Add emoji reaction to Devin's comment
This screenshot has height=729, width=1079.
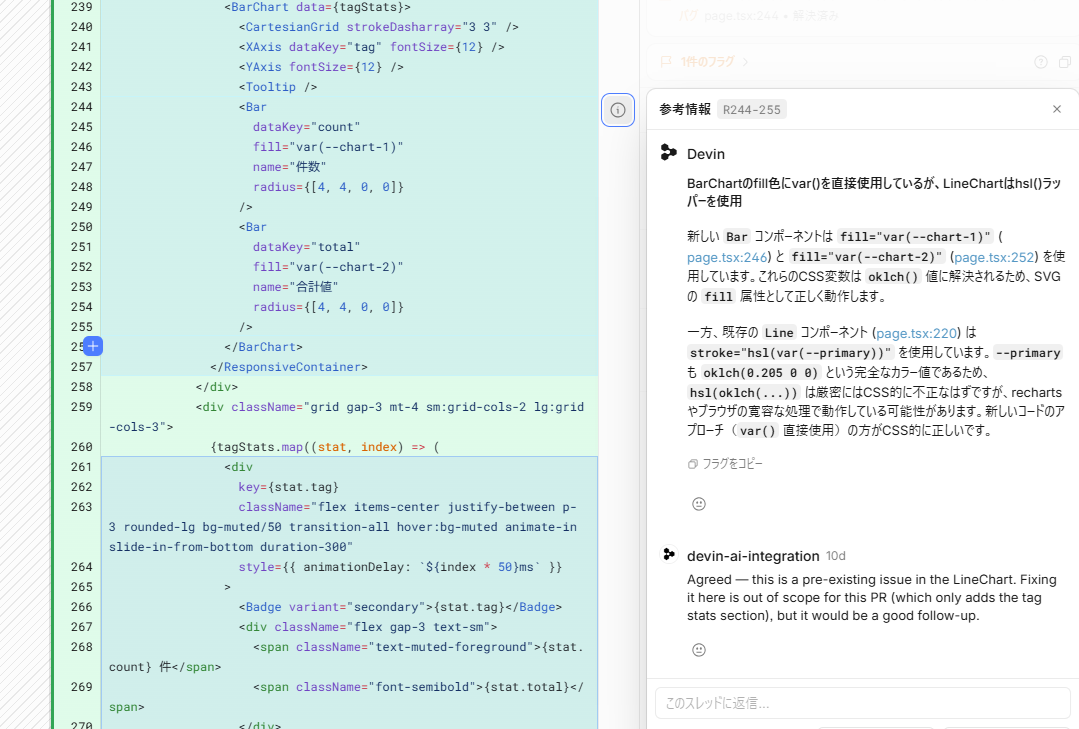click(698, 504)
